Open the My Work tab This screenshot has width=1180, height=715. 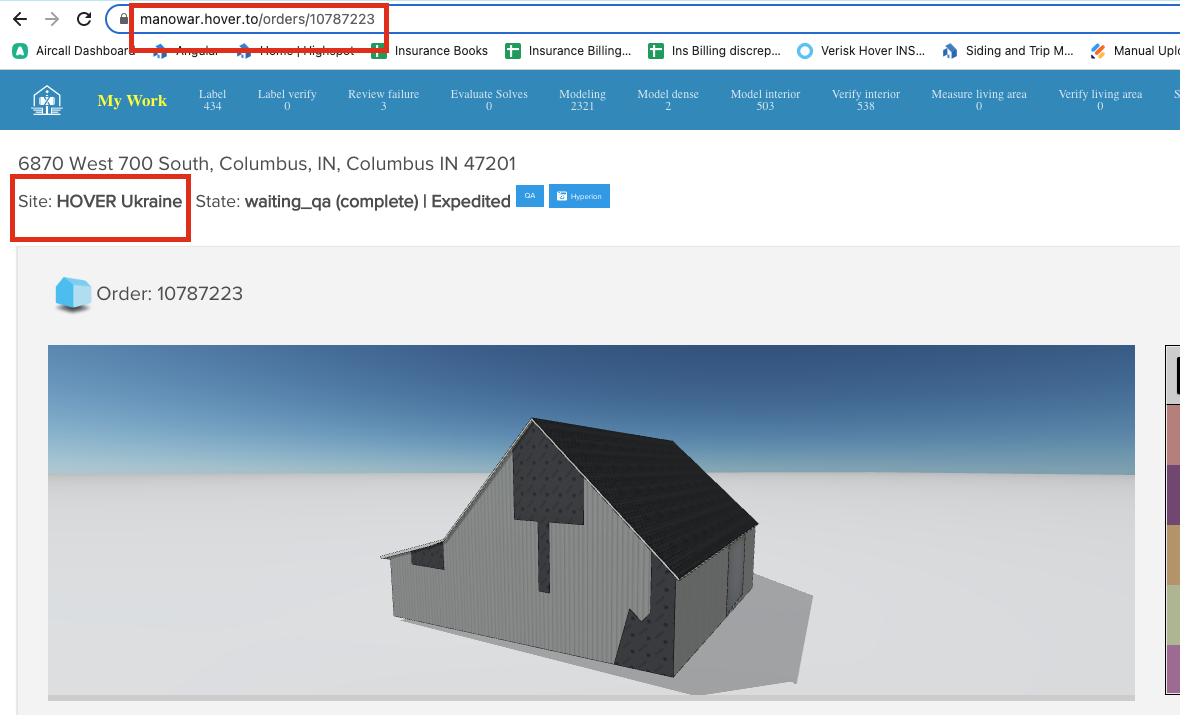132,100
